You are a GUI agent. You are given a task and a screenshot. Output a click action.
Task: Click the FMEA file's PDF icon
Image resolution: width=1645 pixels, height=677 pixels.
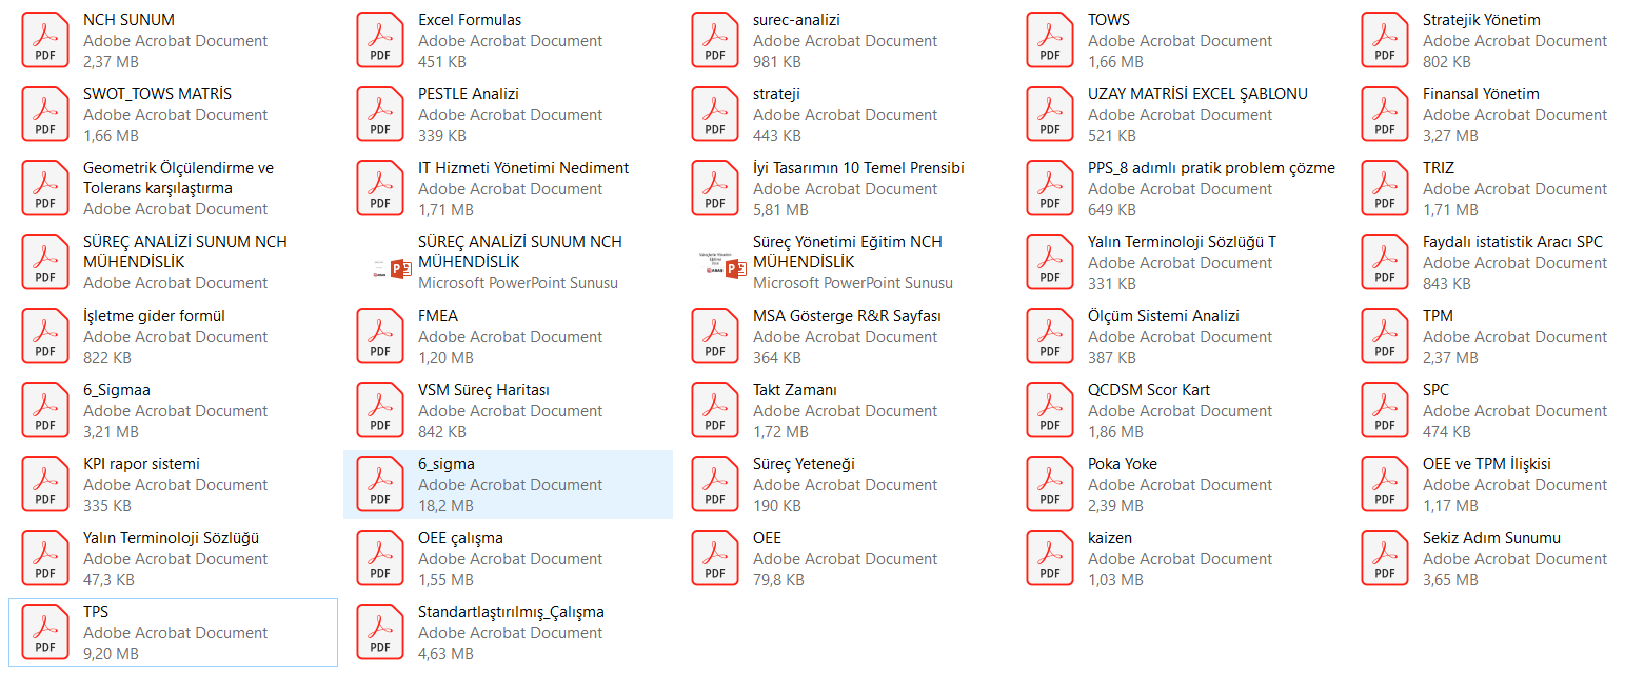click(380, 337)
